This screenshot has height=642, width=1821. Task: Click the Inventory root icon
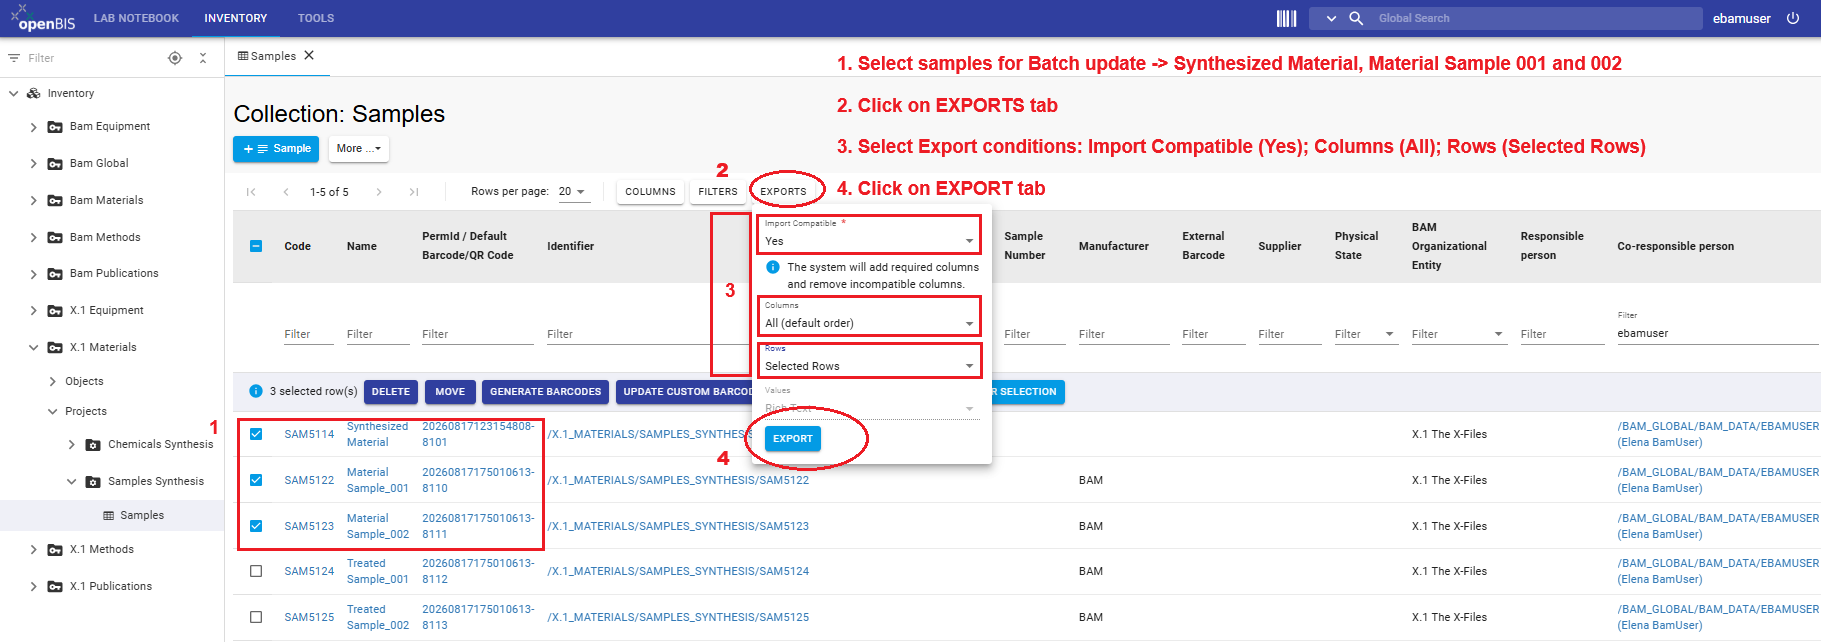point(34,93)
